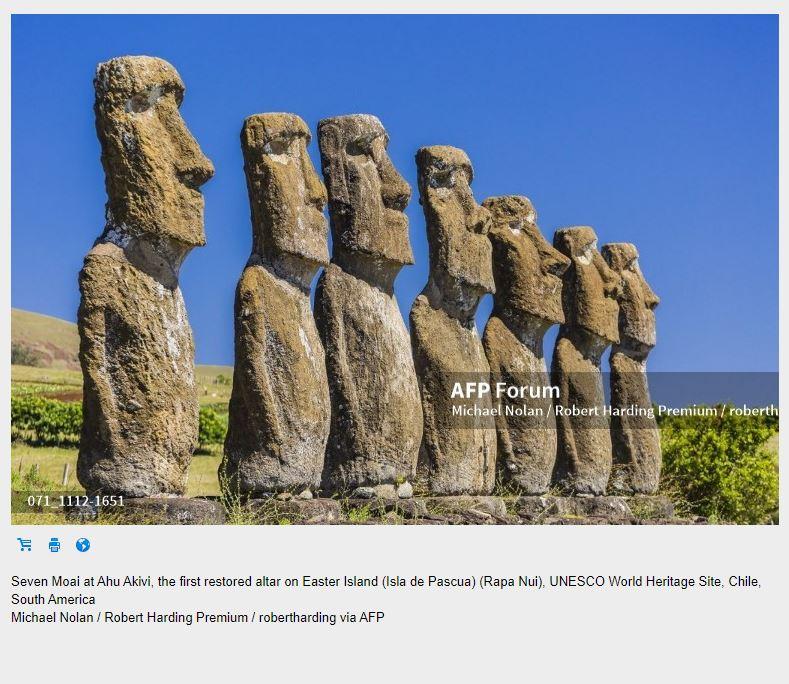The width and height of the screenshot is (789, 684).
Task: Click the watermark credit Michael Nolan text
Action: [497, 411]
